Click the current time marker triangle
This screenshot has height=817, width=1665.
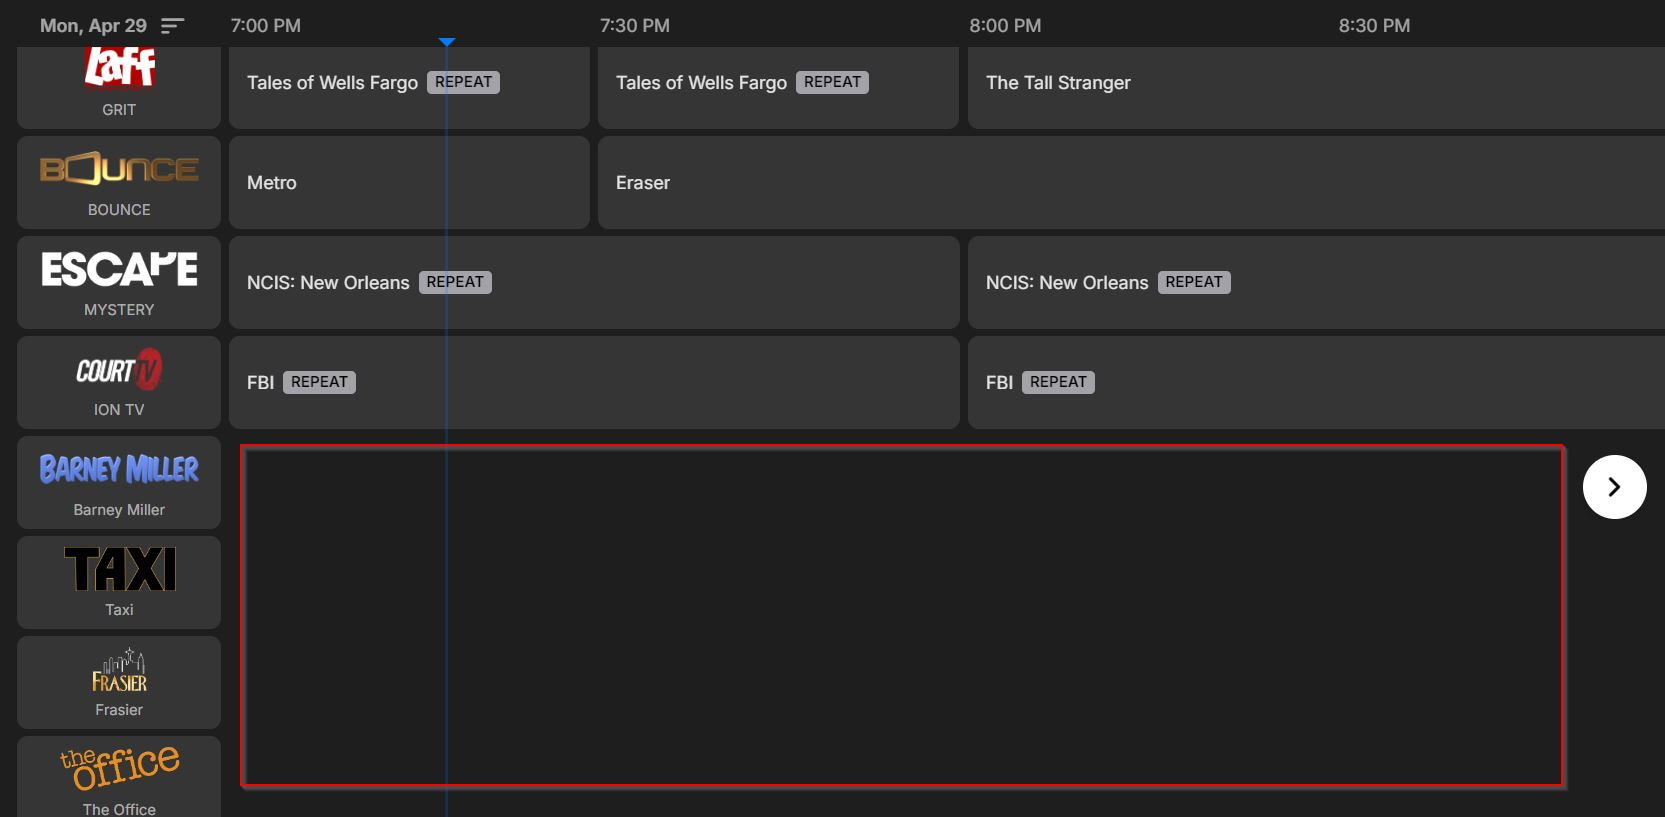coord(447,42)
